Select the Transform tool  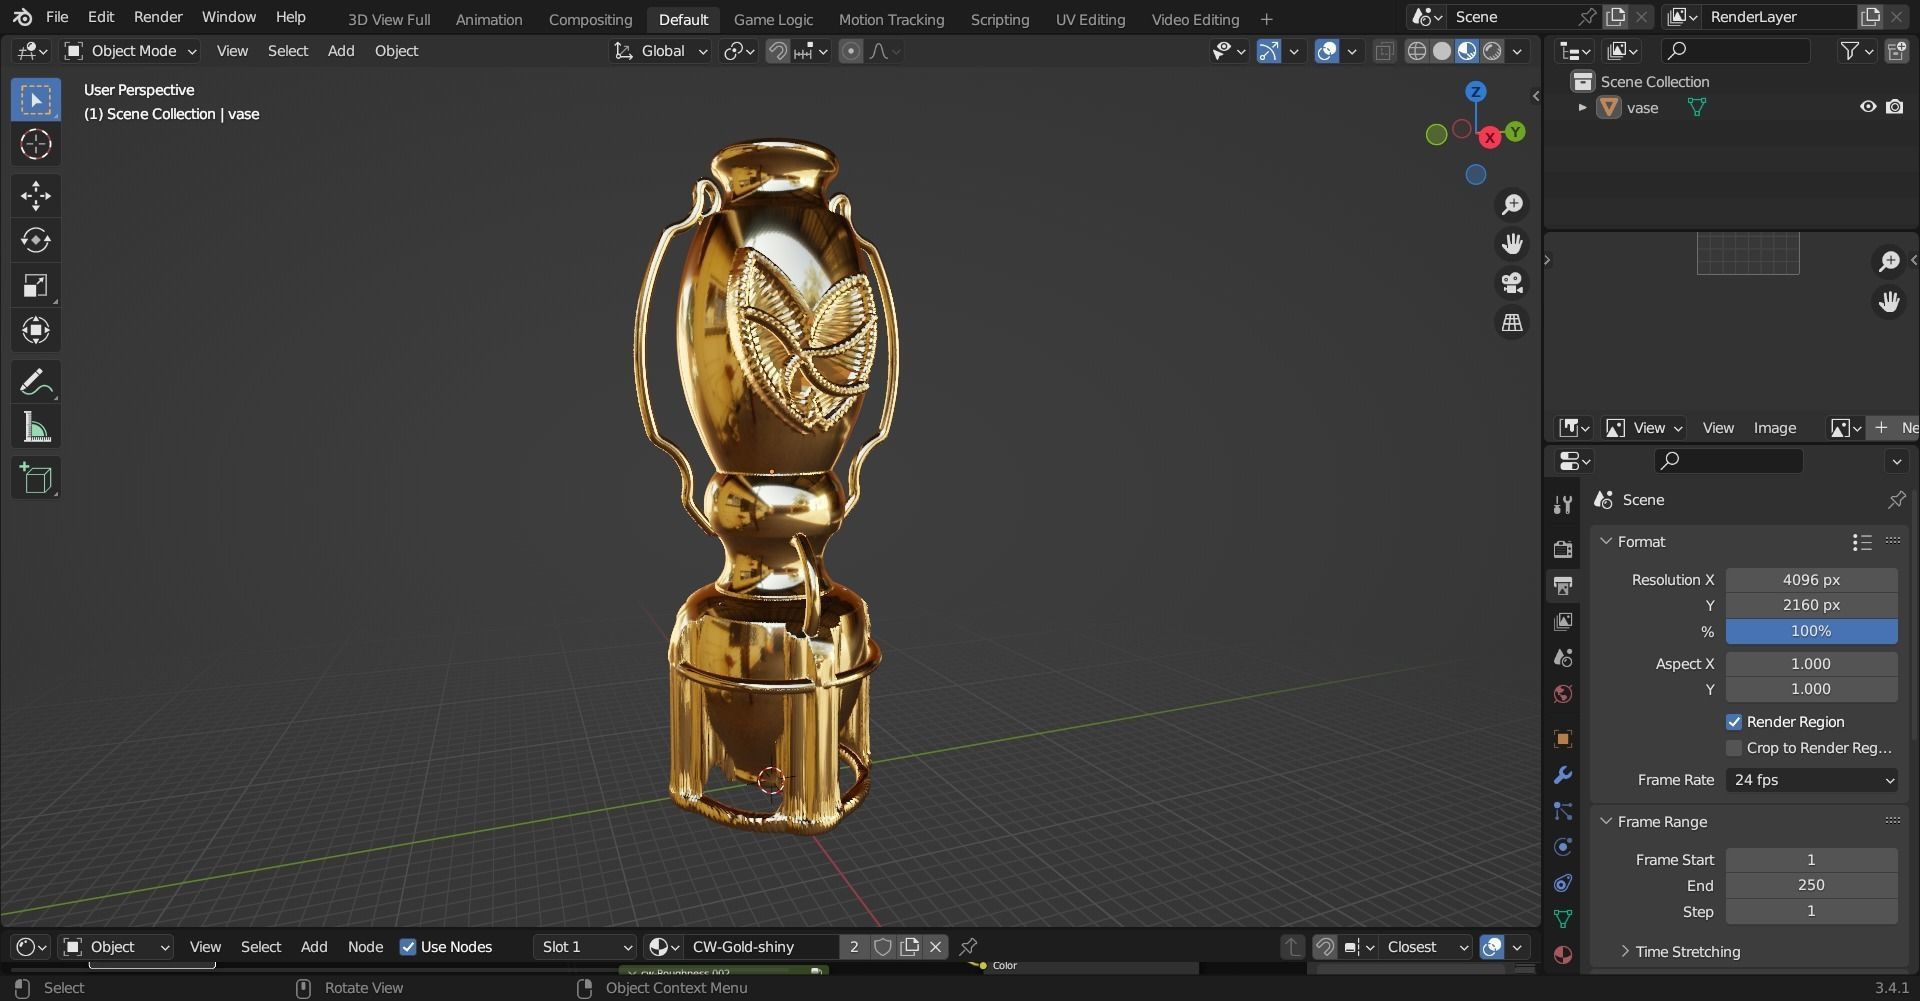[x=36, y=331]
